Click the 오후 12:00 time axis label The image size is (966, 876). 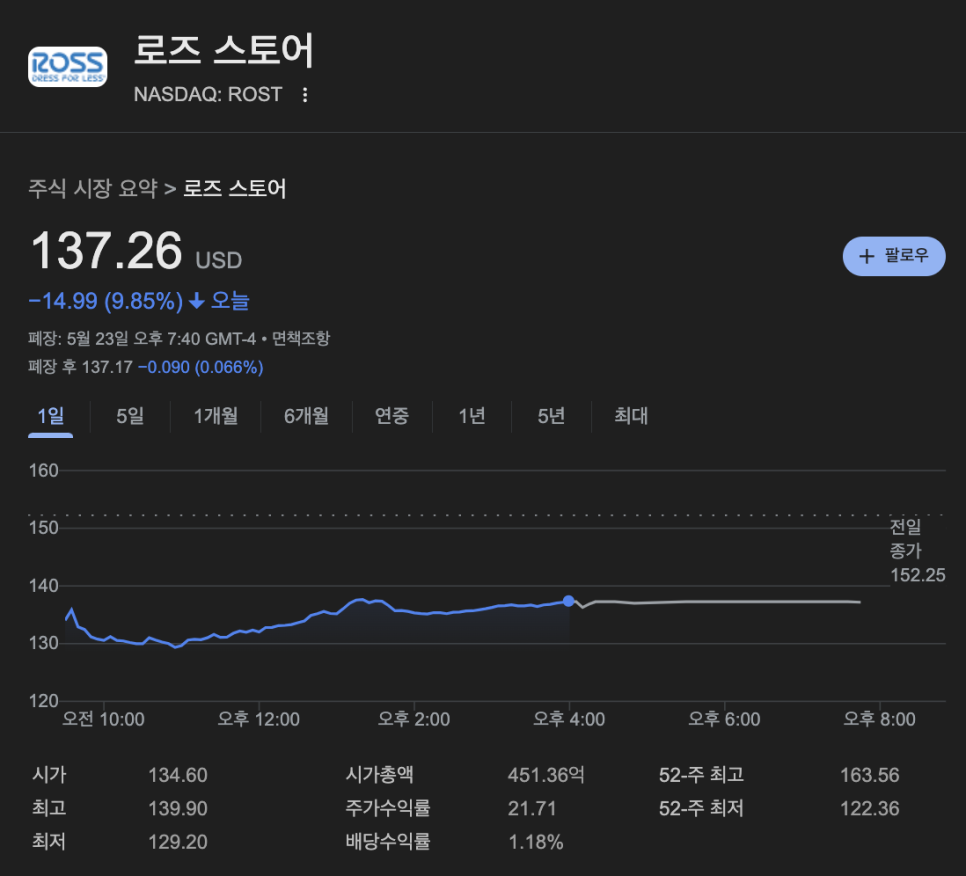point(259,719)
